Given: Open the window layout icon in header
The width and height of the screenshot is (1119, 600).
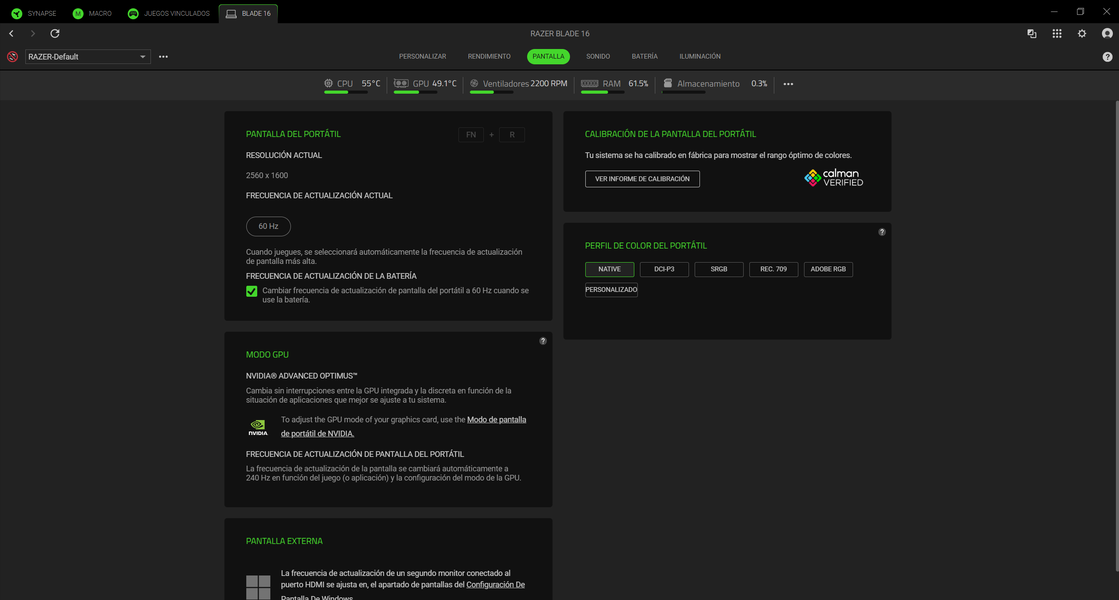Looking at the screenshot, I should pos(1032,34).
